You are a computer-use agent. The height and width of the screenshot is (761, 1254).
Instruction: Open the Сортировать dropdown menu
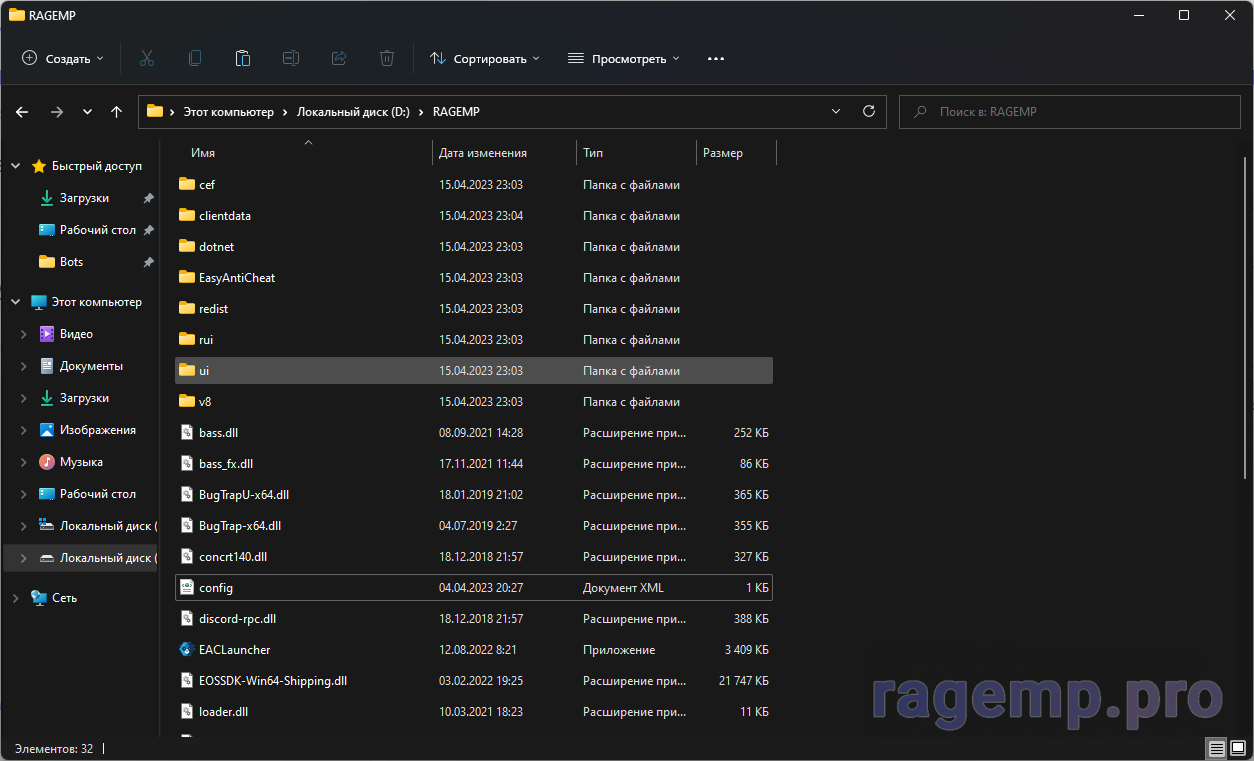485,59
